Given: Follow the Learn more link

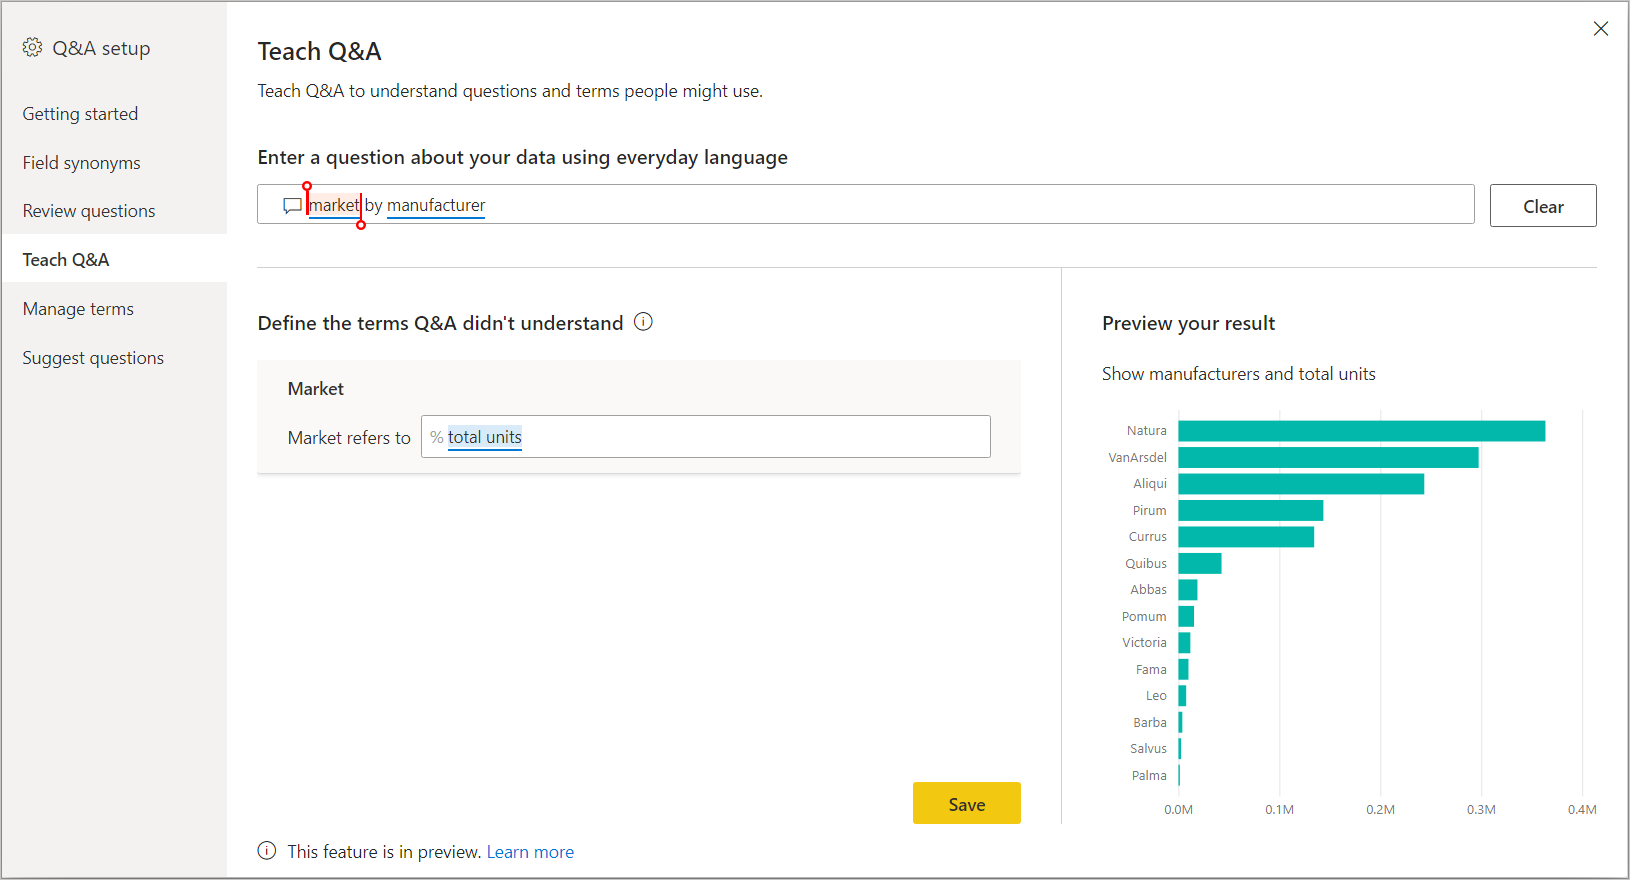Looking at the screenshot, I should 530,852.
